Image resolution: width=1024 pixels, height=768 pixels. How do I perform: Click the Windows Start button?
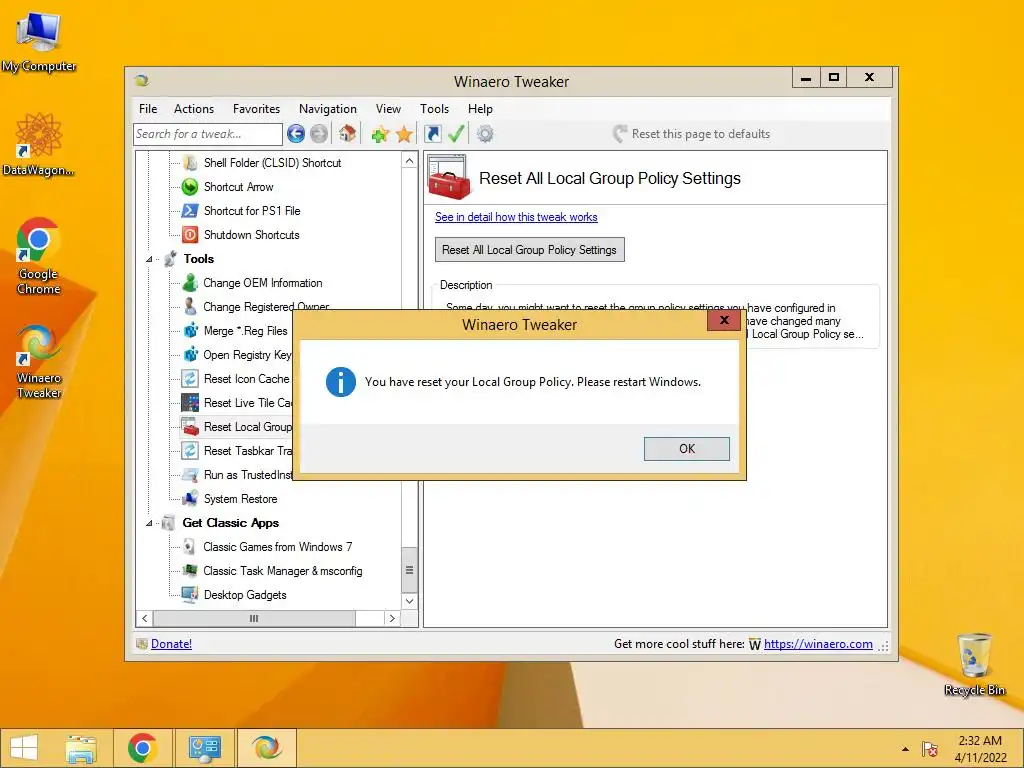(x=24, y=748)
